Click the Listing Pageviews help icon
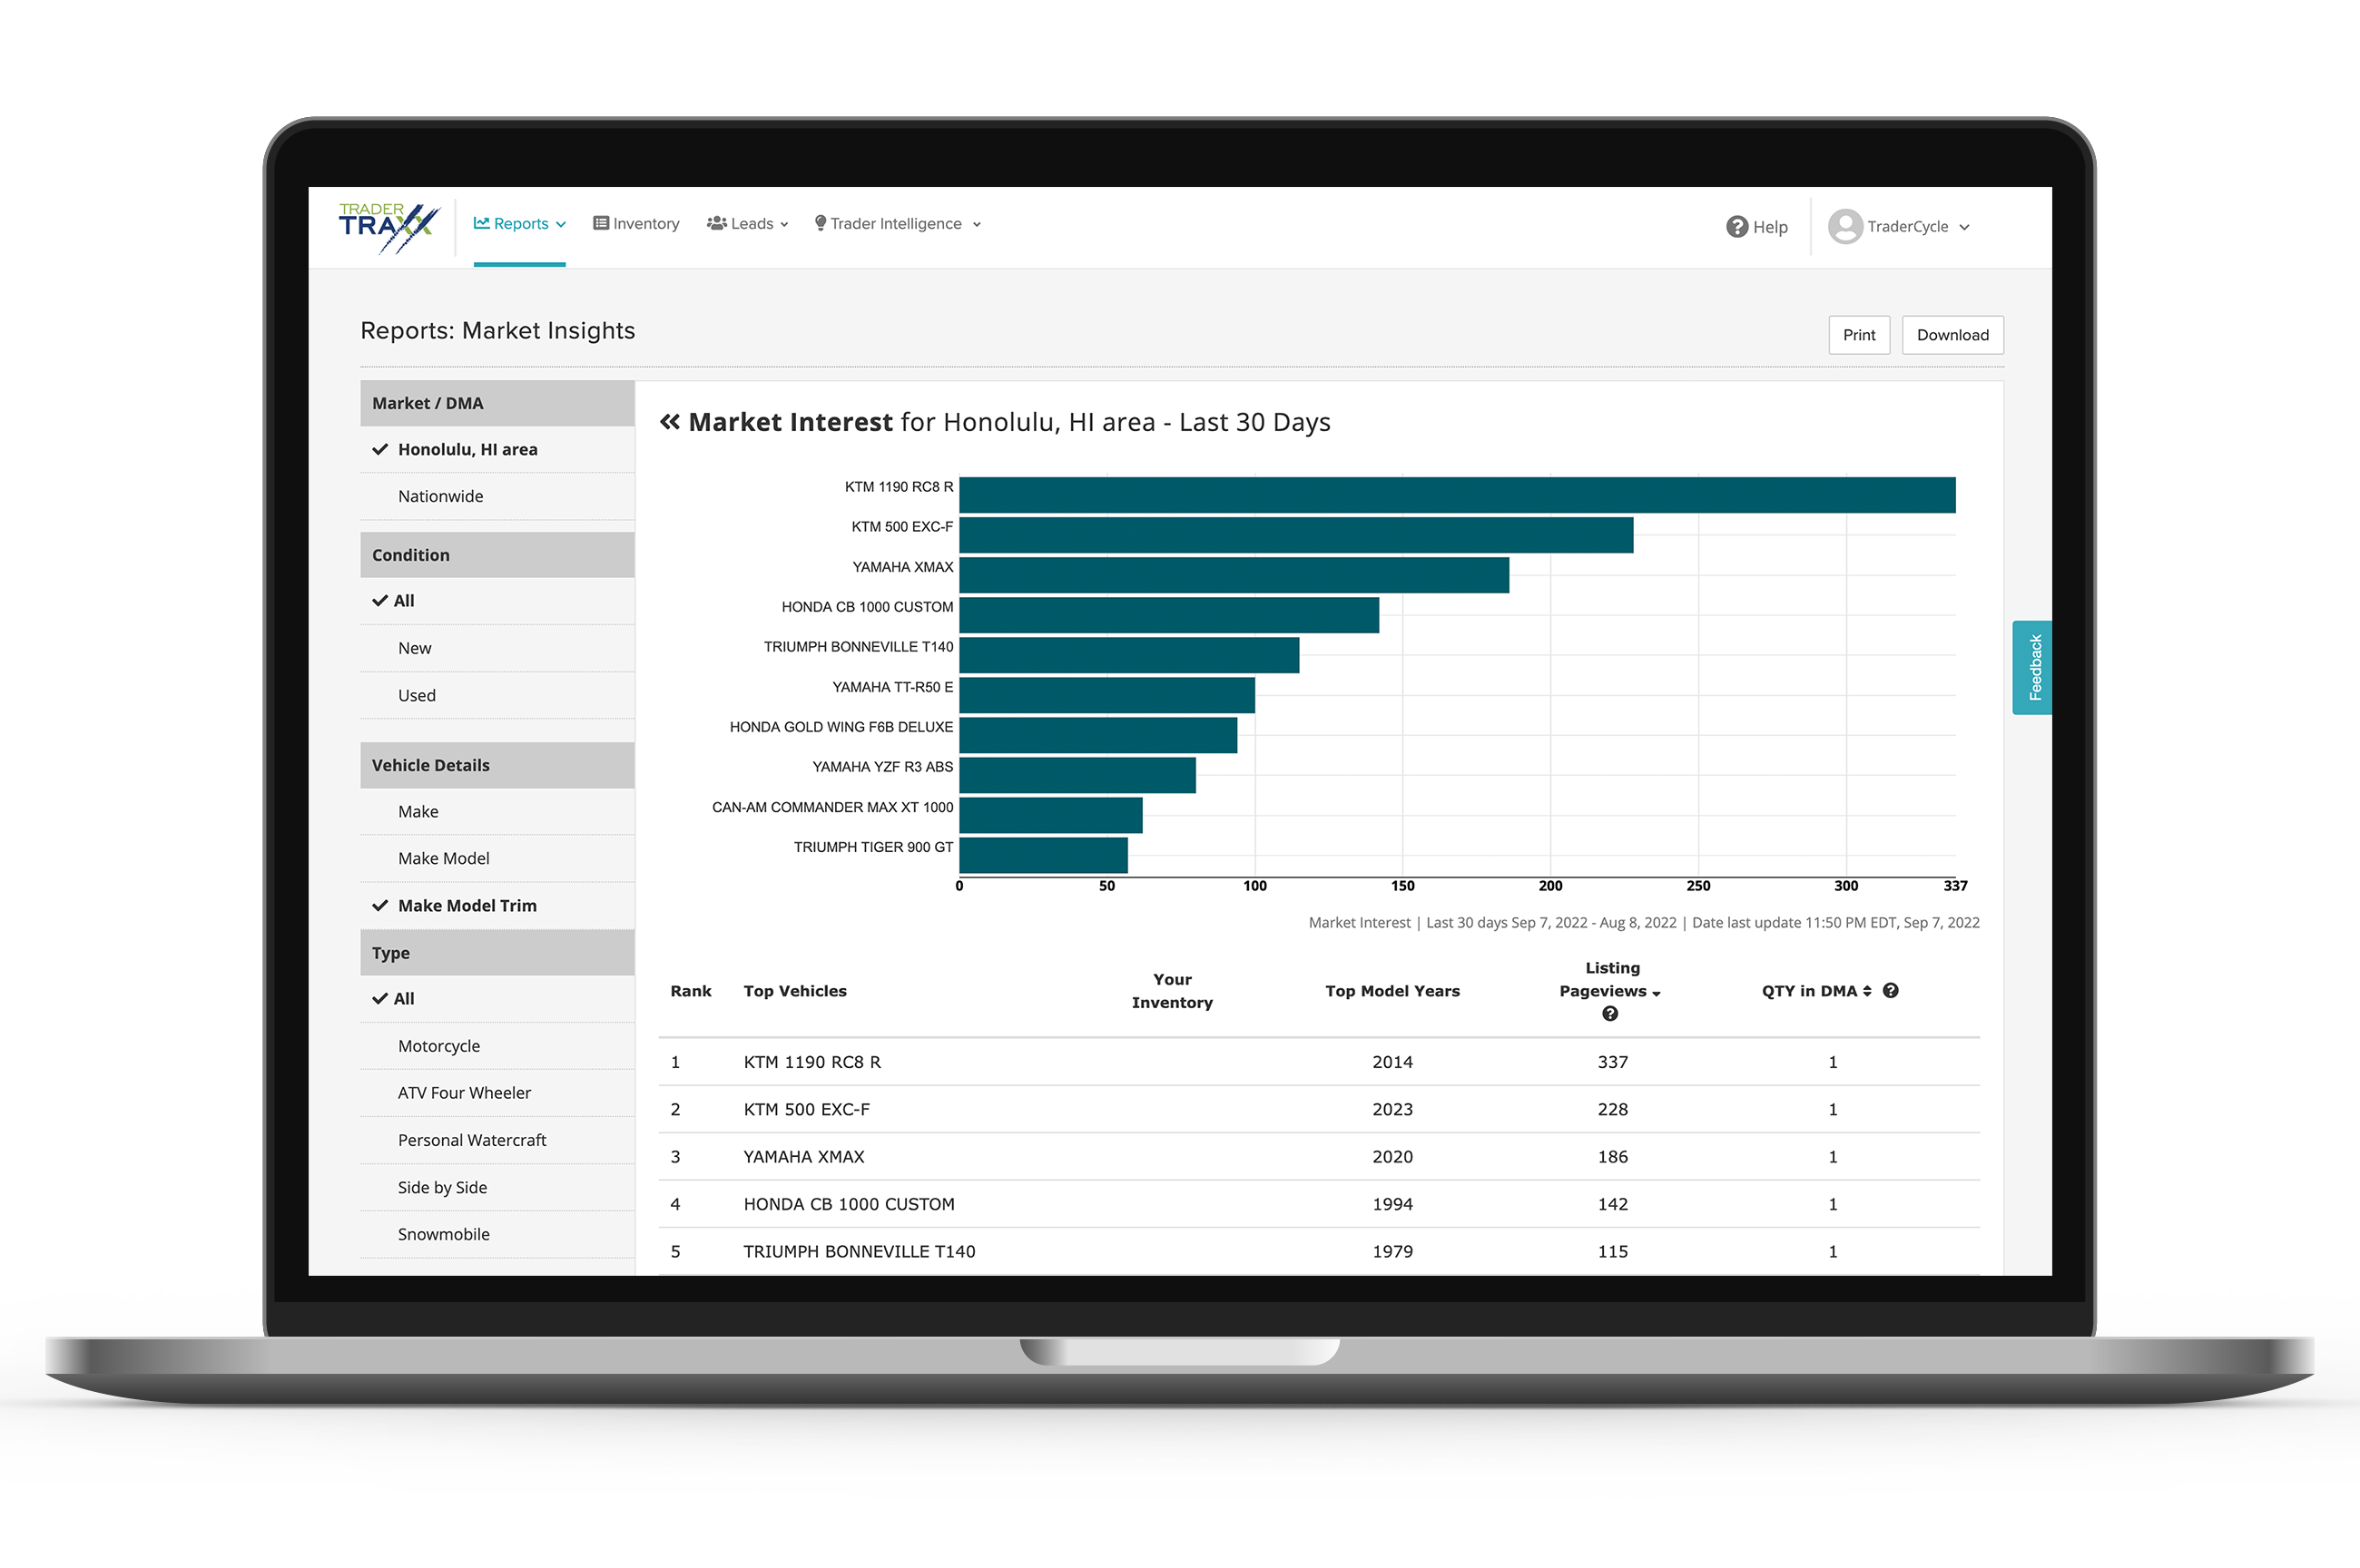 tap(1610, 1014)
